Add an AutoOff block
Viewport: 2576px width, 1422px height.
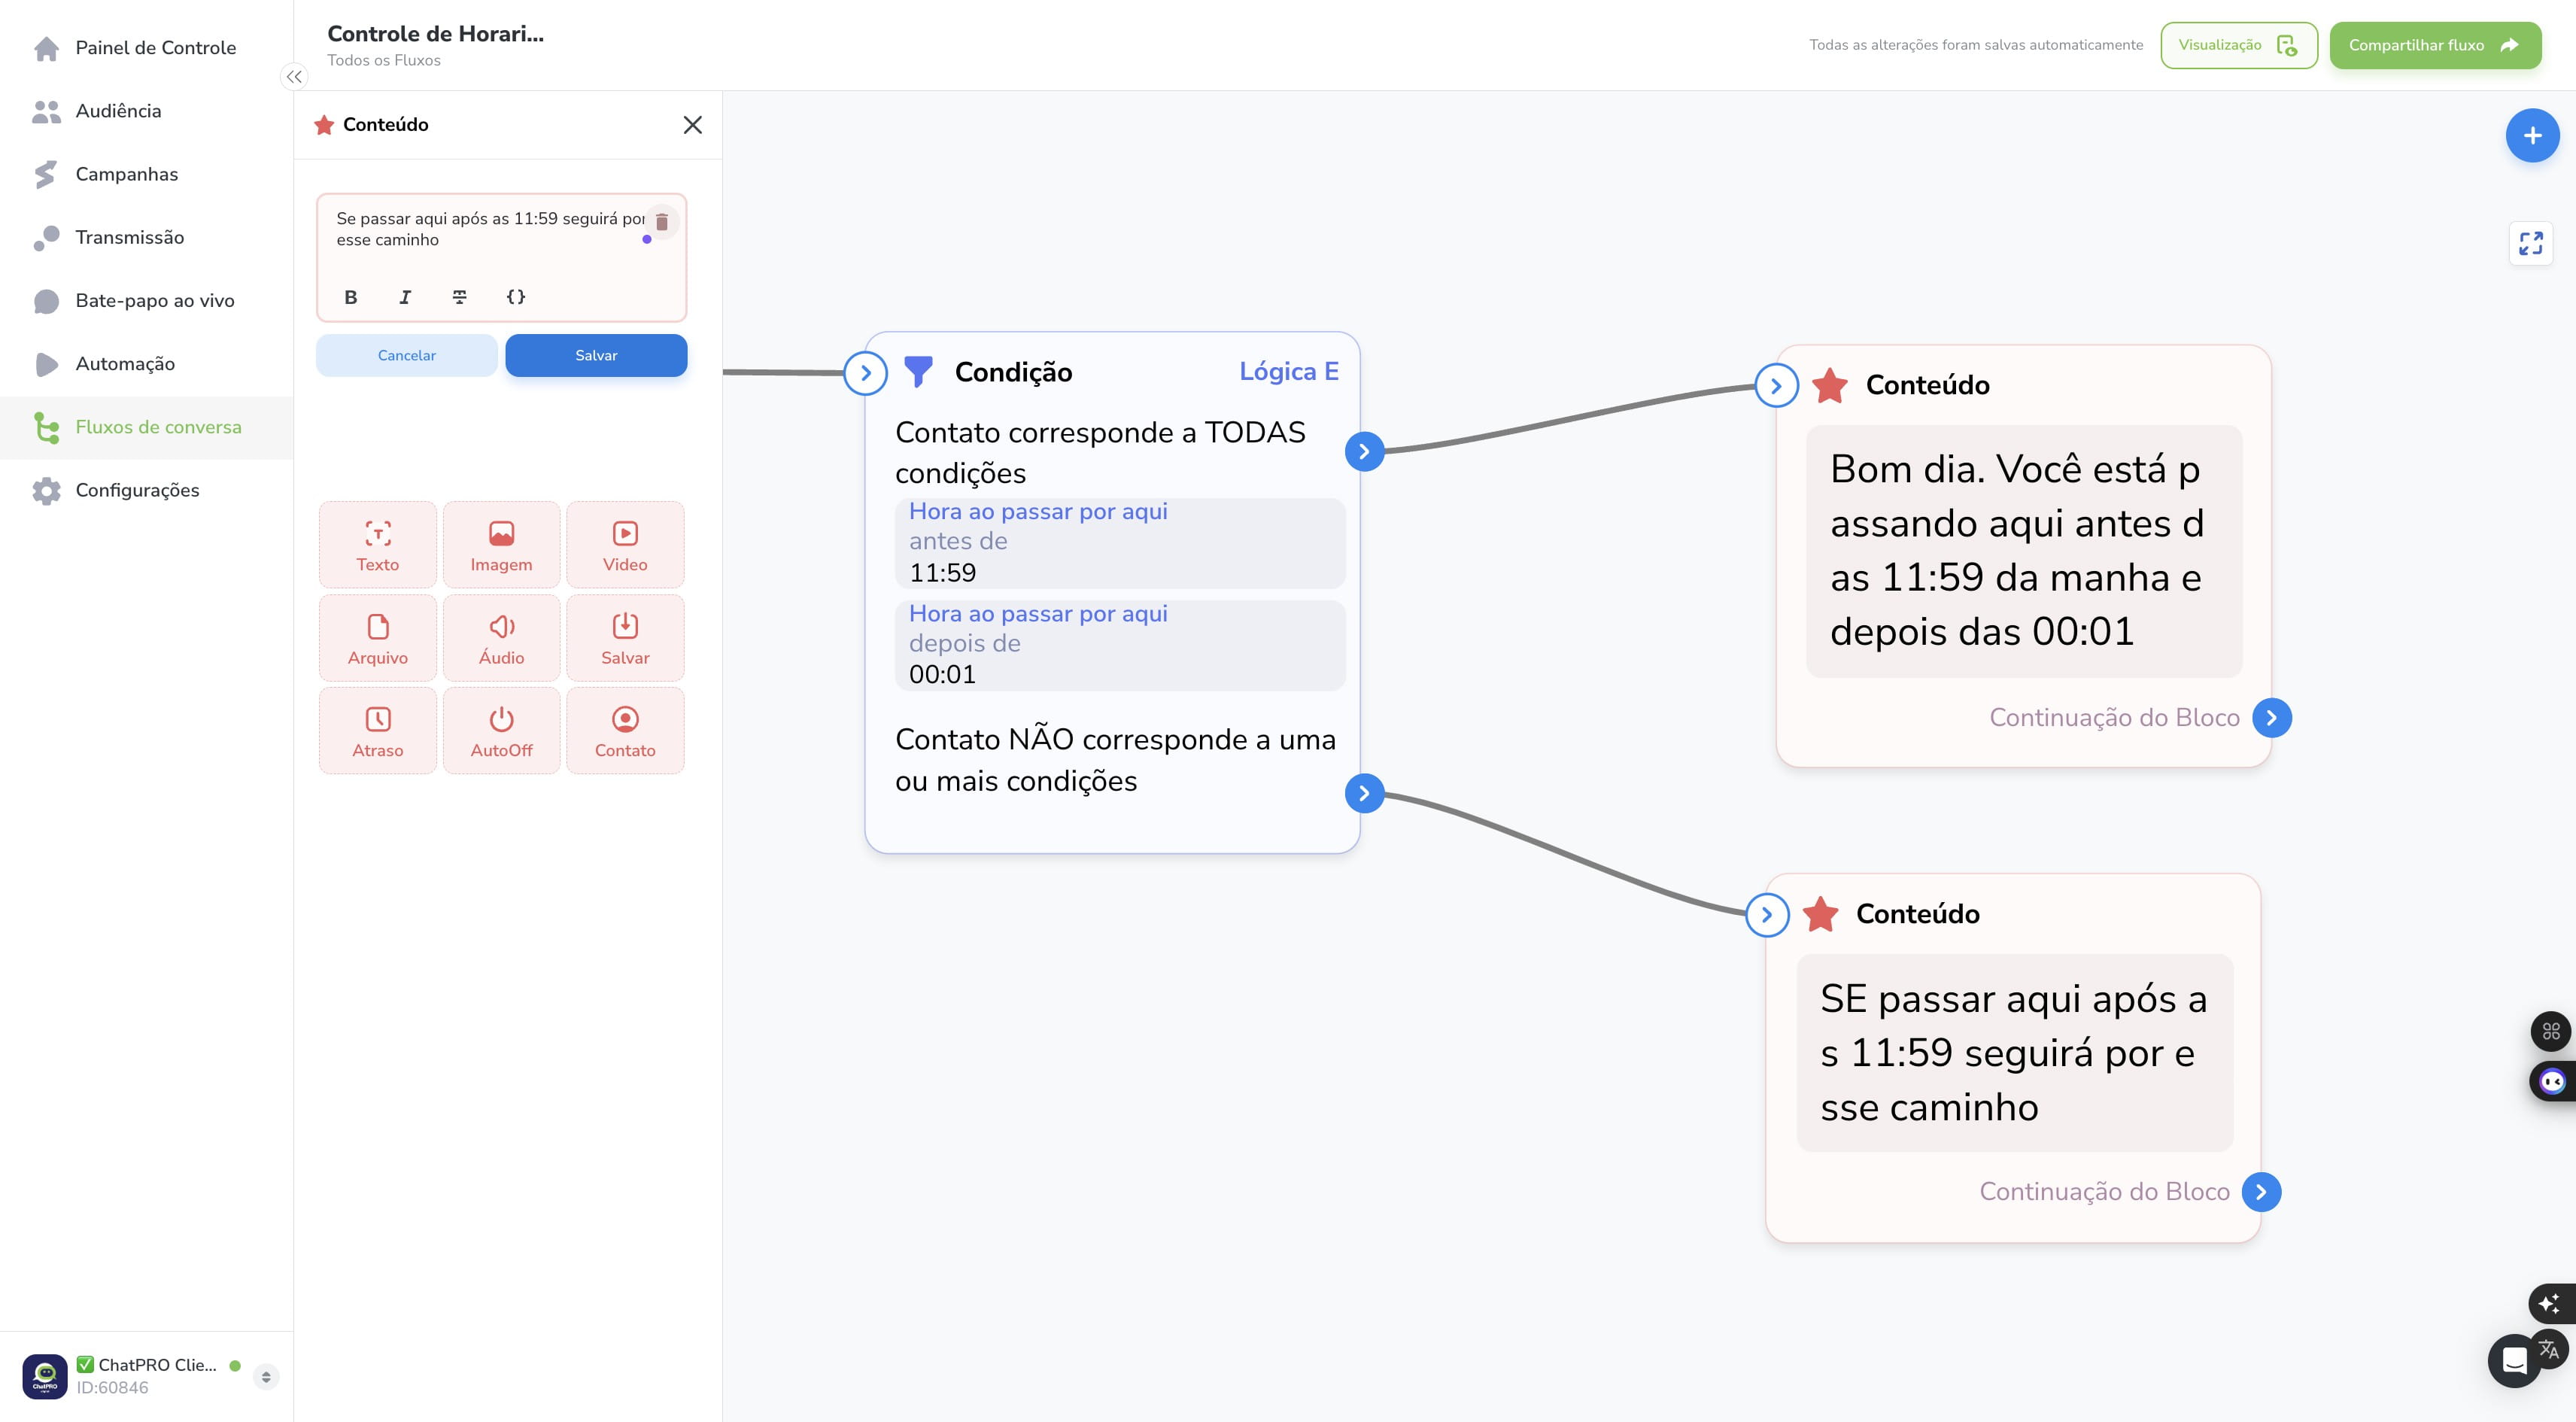pyautogui.click(x=501, y=731)
